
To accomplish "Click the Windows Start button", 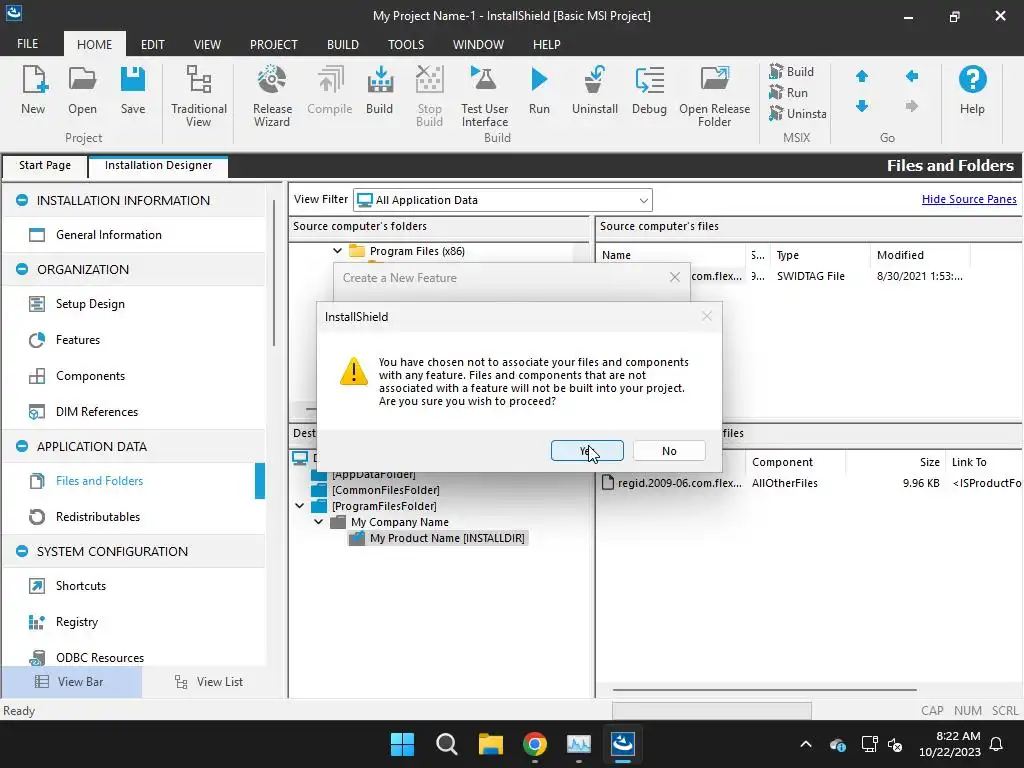I will tap(402, 744).
